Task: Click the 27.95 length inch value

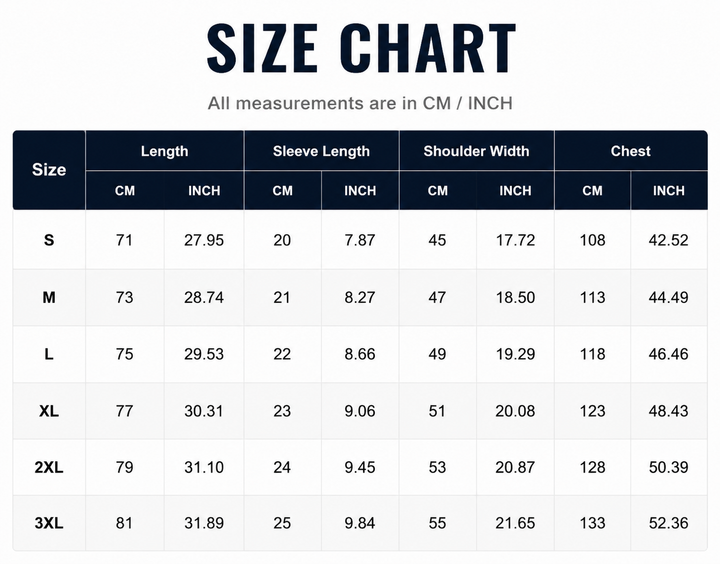Action: pos(204,240)
